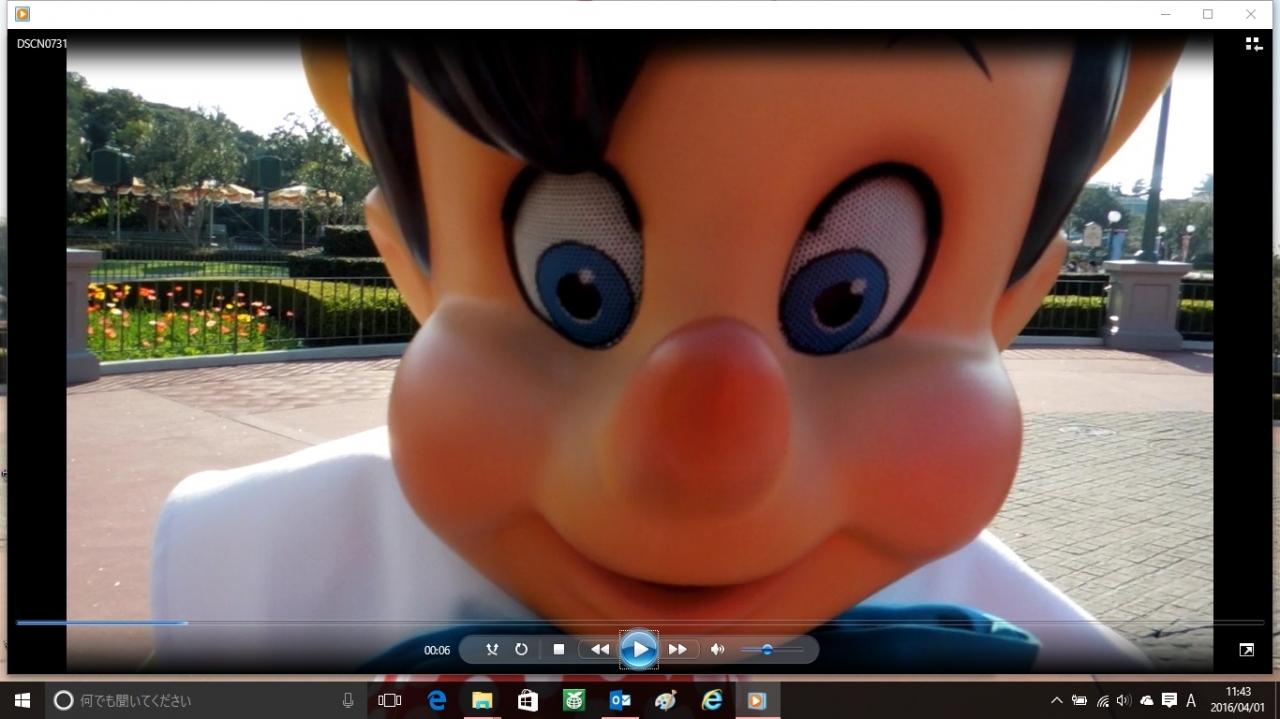Click the Cortana search box
The image size is (1280, 719).
click(x=206, y=700)
